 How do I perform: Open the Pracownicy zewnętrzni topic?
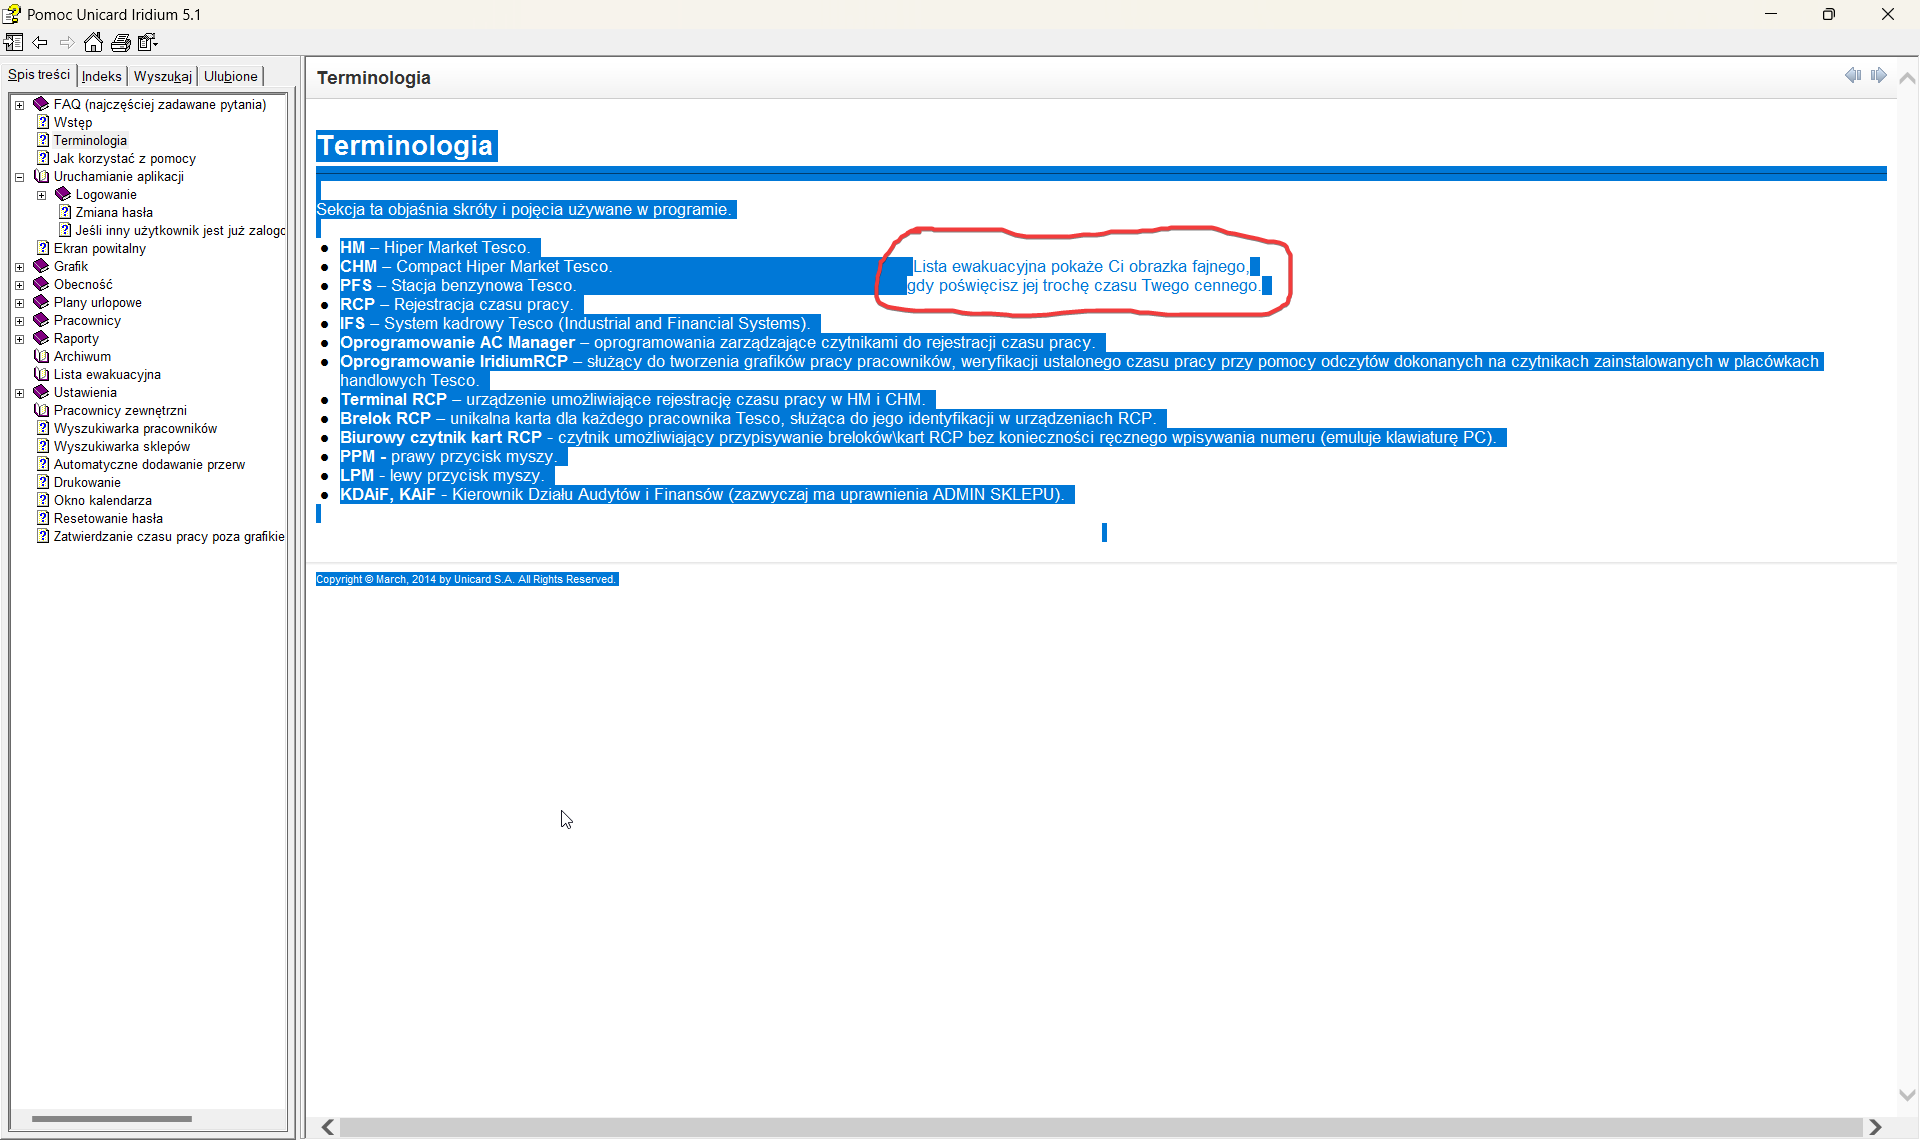click(x=120, y=411)
